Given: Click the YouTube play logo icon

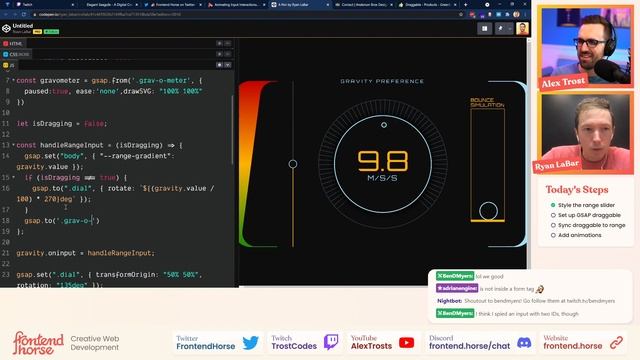Looking at the screenshot, I should click(407, 342).
